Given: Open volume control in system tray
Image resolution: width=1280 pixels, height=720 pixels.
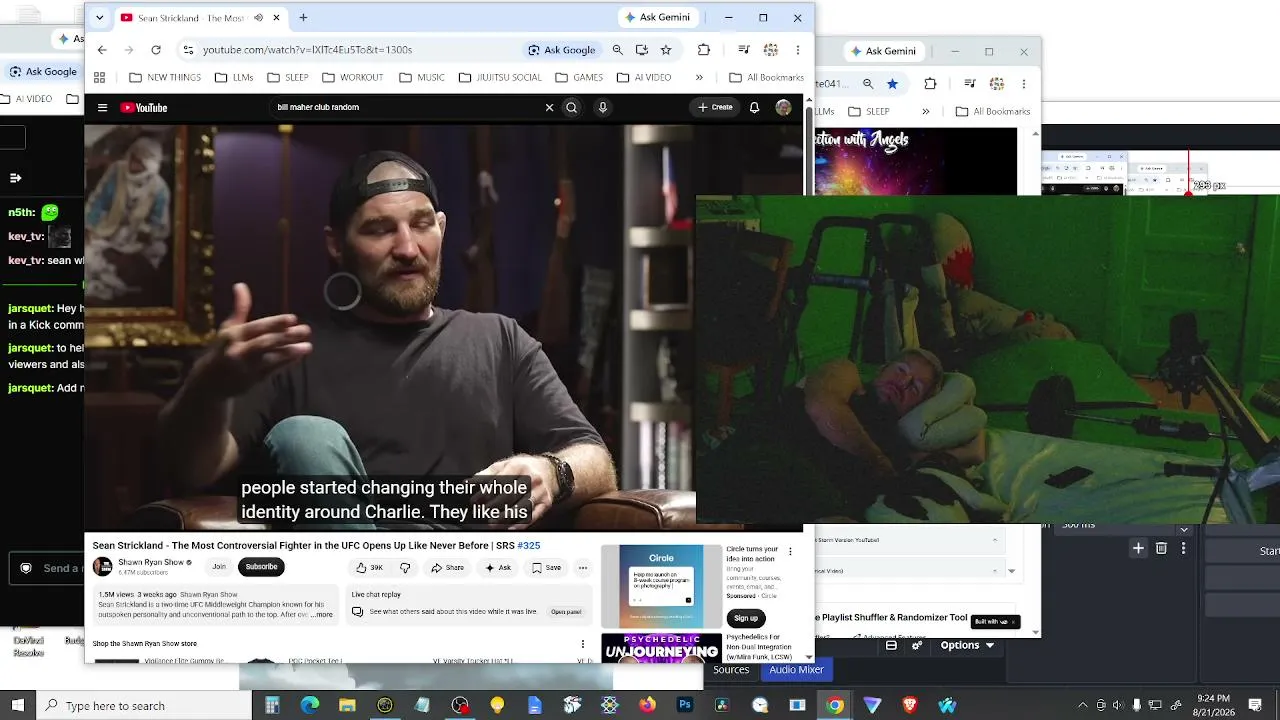Looking at the screenshot, I should point(1118,706).
